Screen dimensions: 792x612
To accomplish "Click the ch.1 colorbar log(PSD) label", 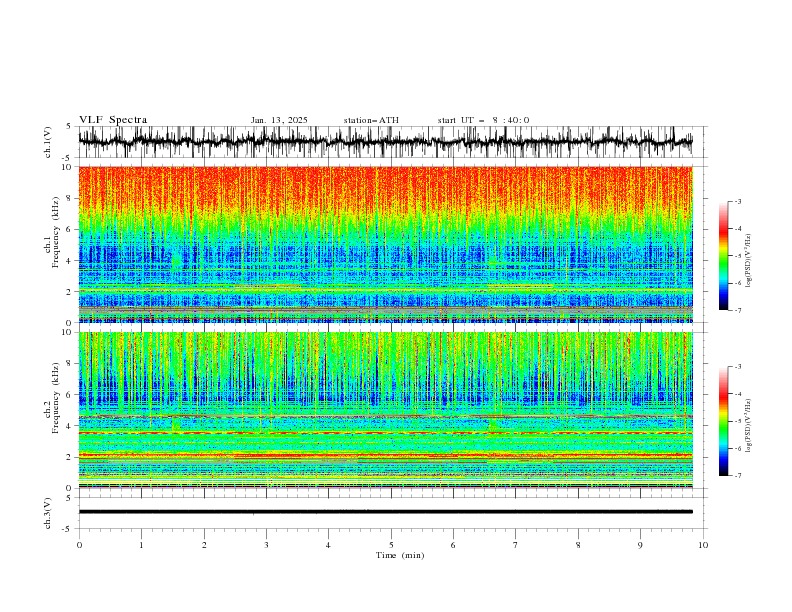I will (749, 261).
